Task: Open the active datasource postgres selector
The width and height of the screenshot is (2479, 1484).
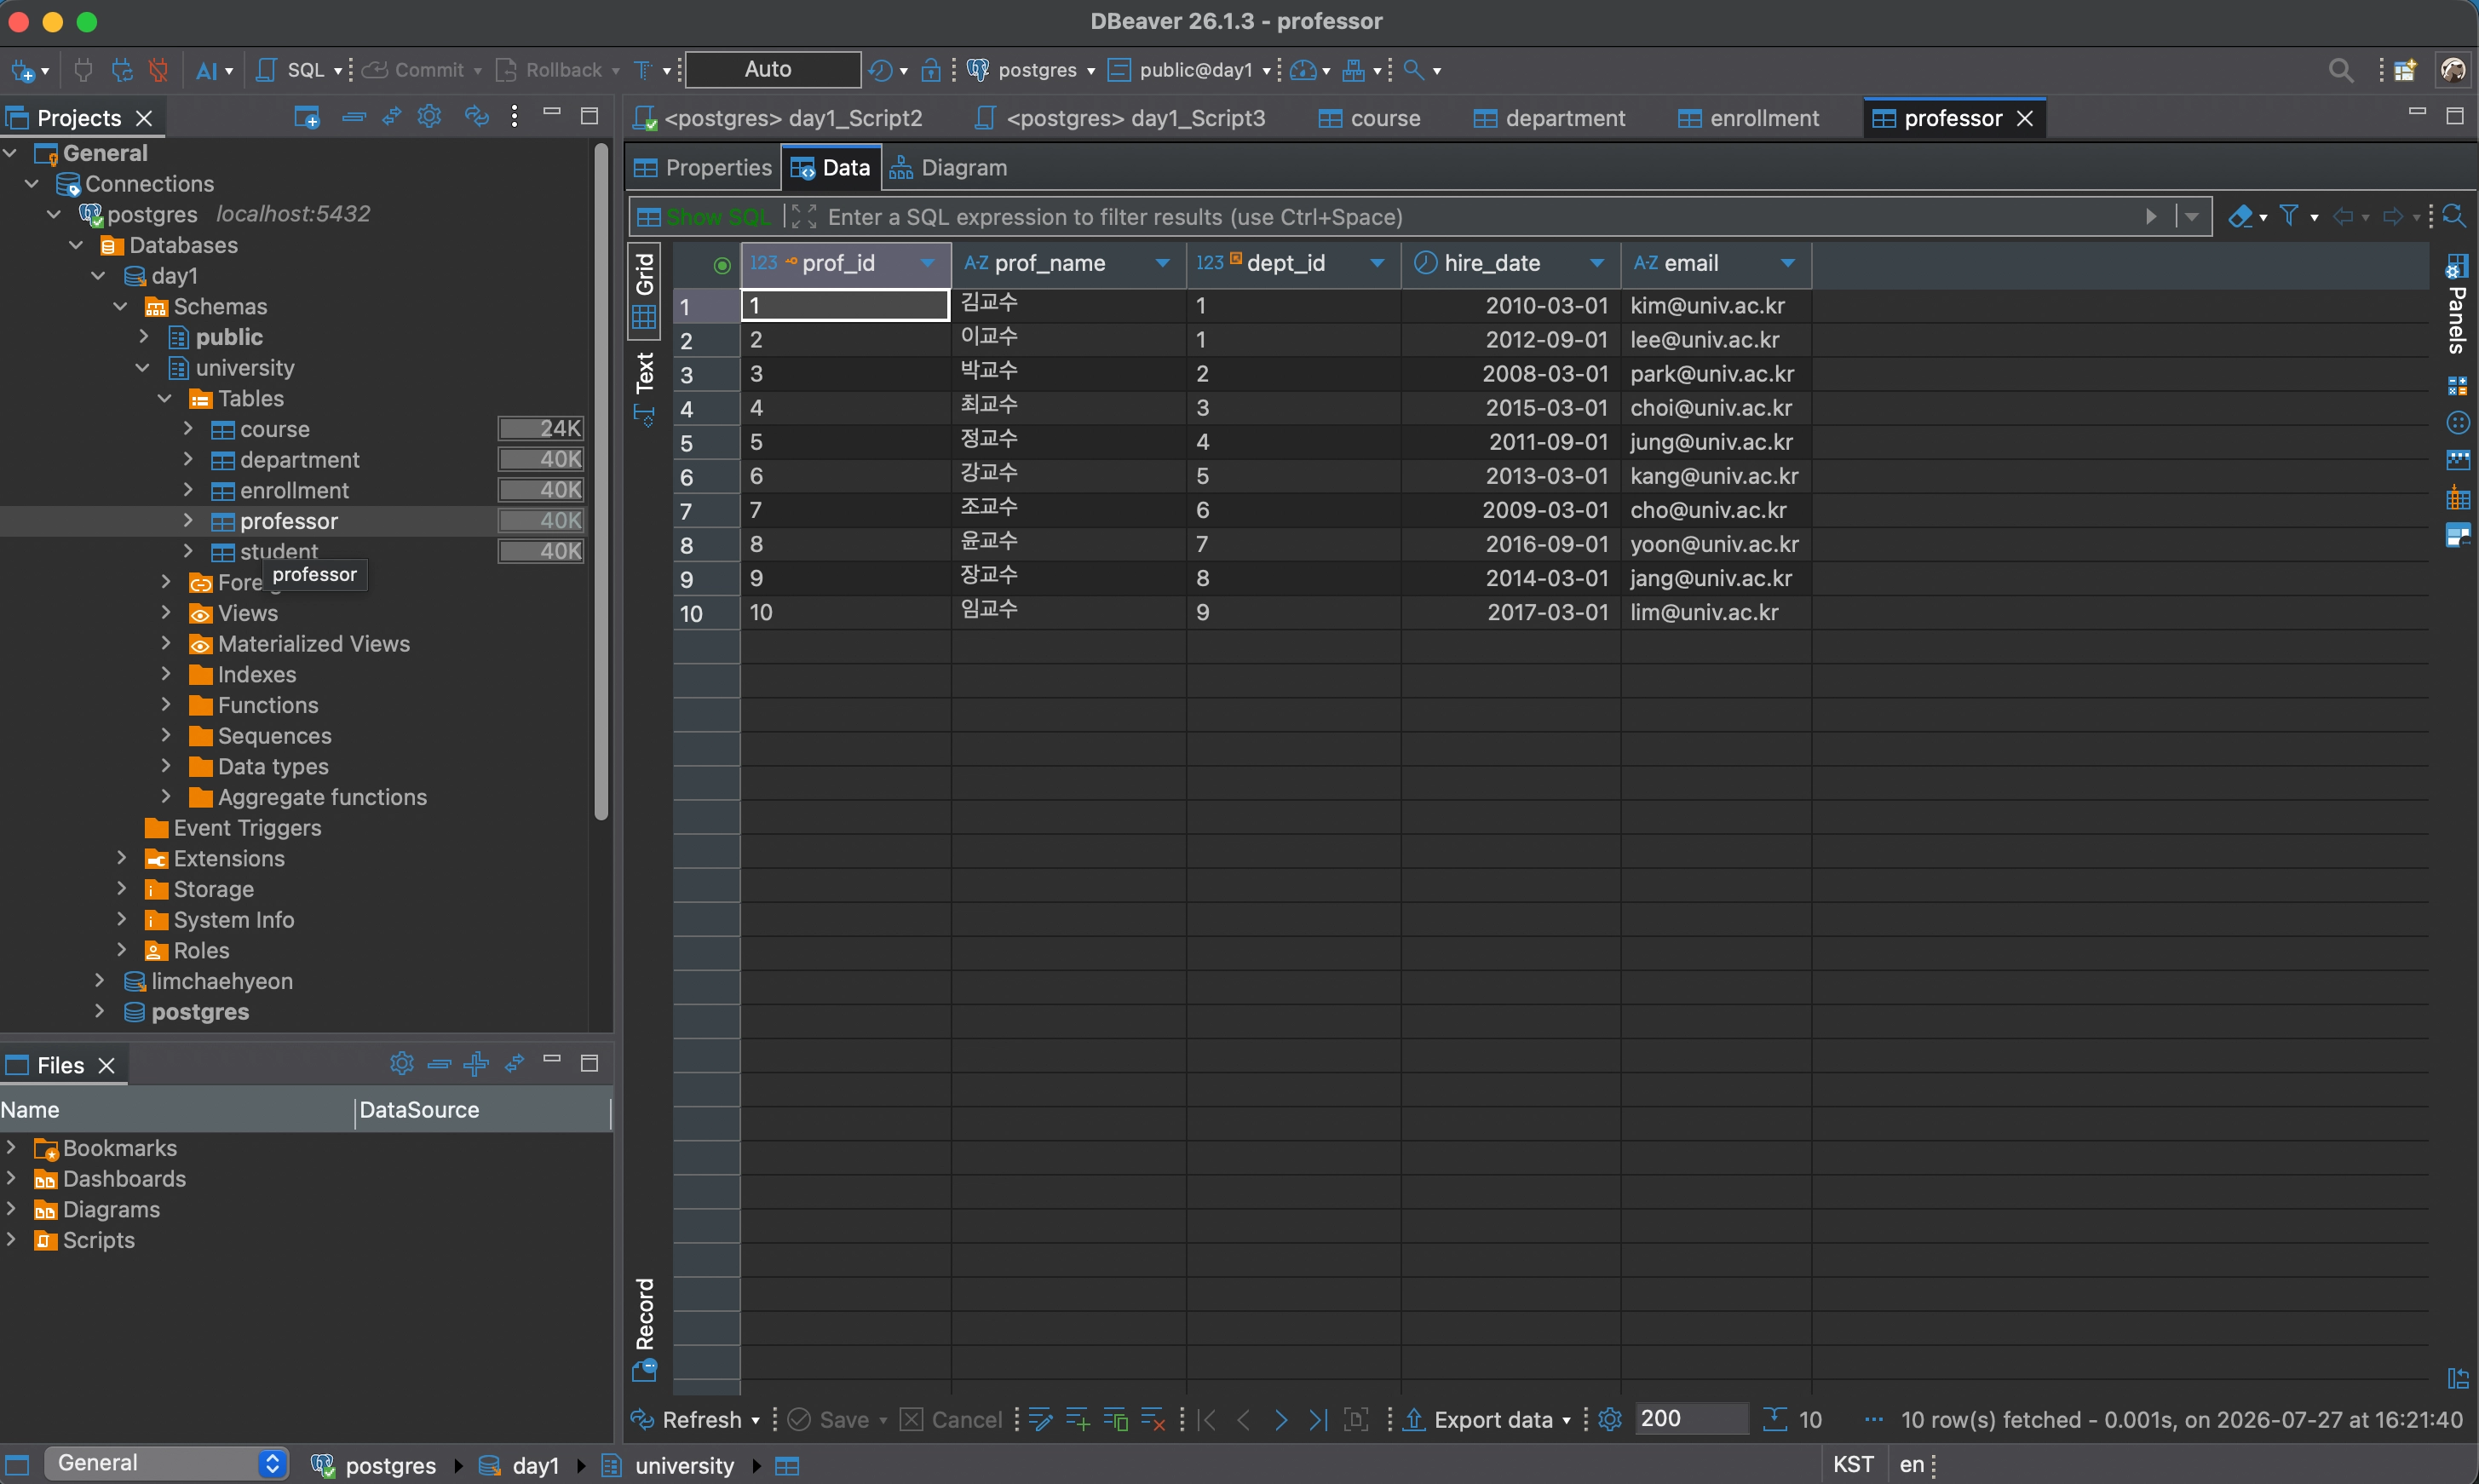Action: 1032,70
